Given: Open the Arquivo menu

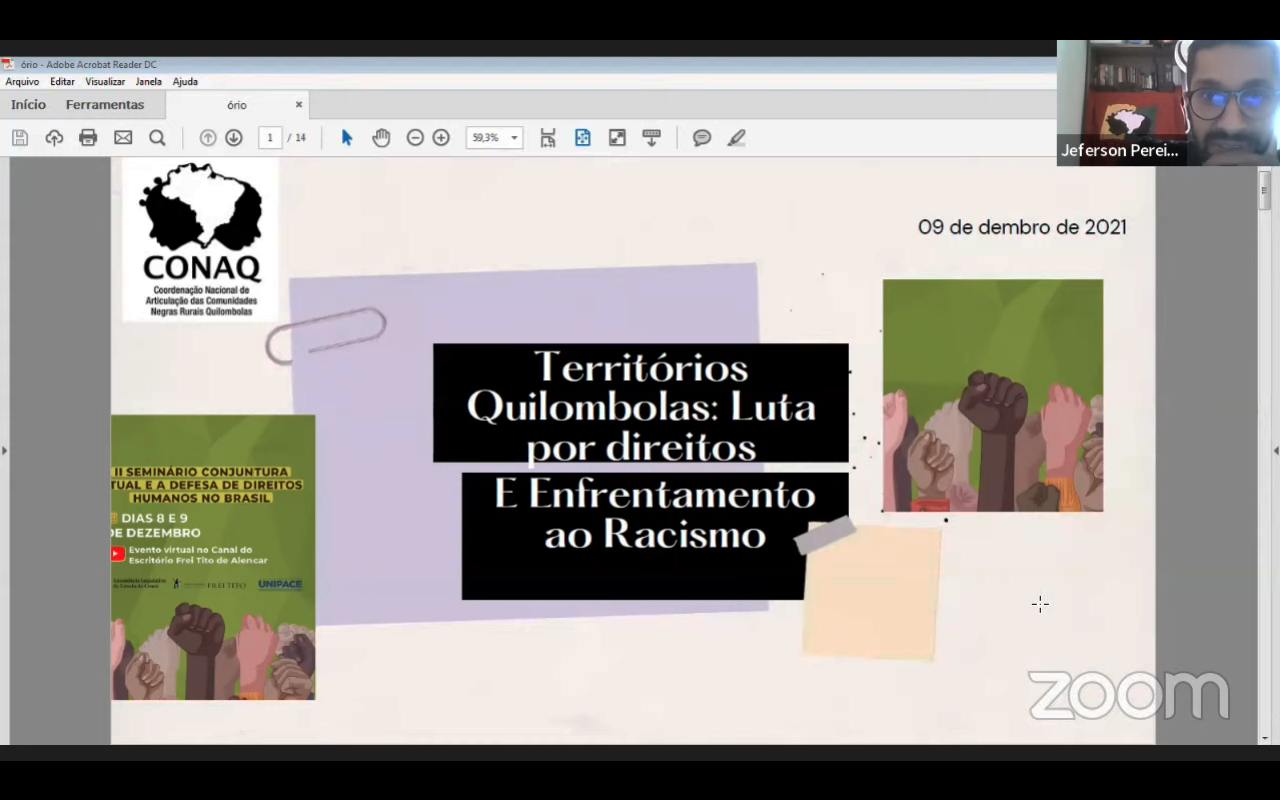Looking at the screenshot, I should [x=22, y=82].
